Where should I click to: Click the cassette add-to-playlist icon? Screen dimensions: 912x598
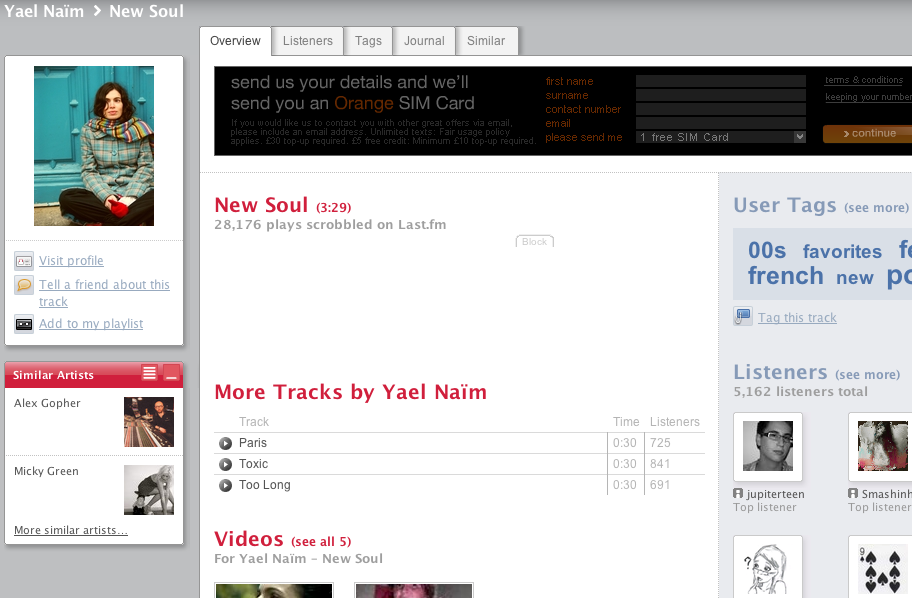tap(24, 324)
